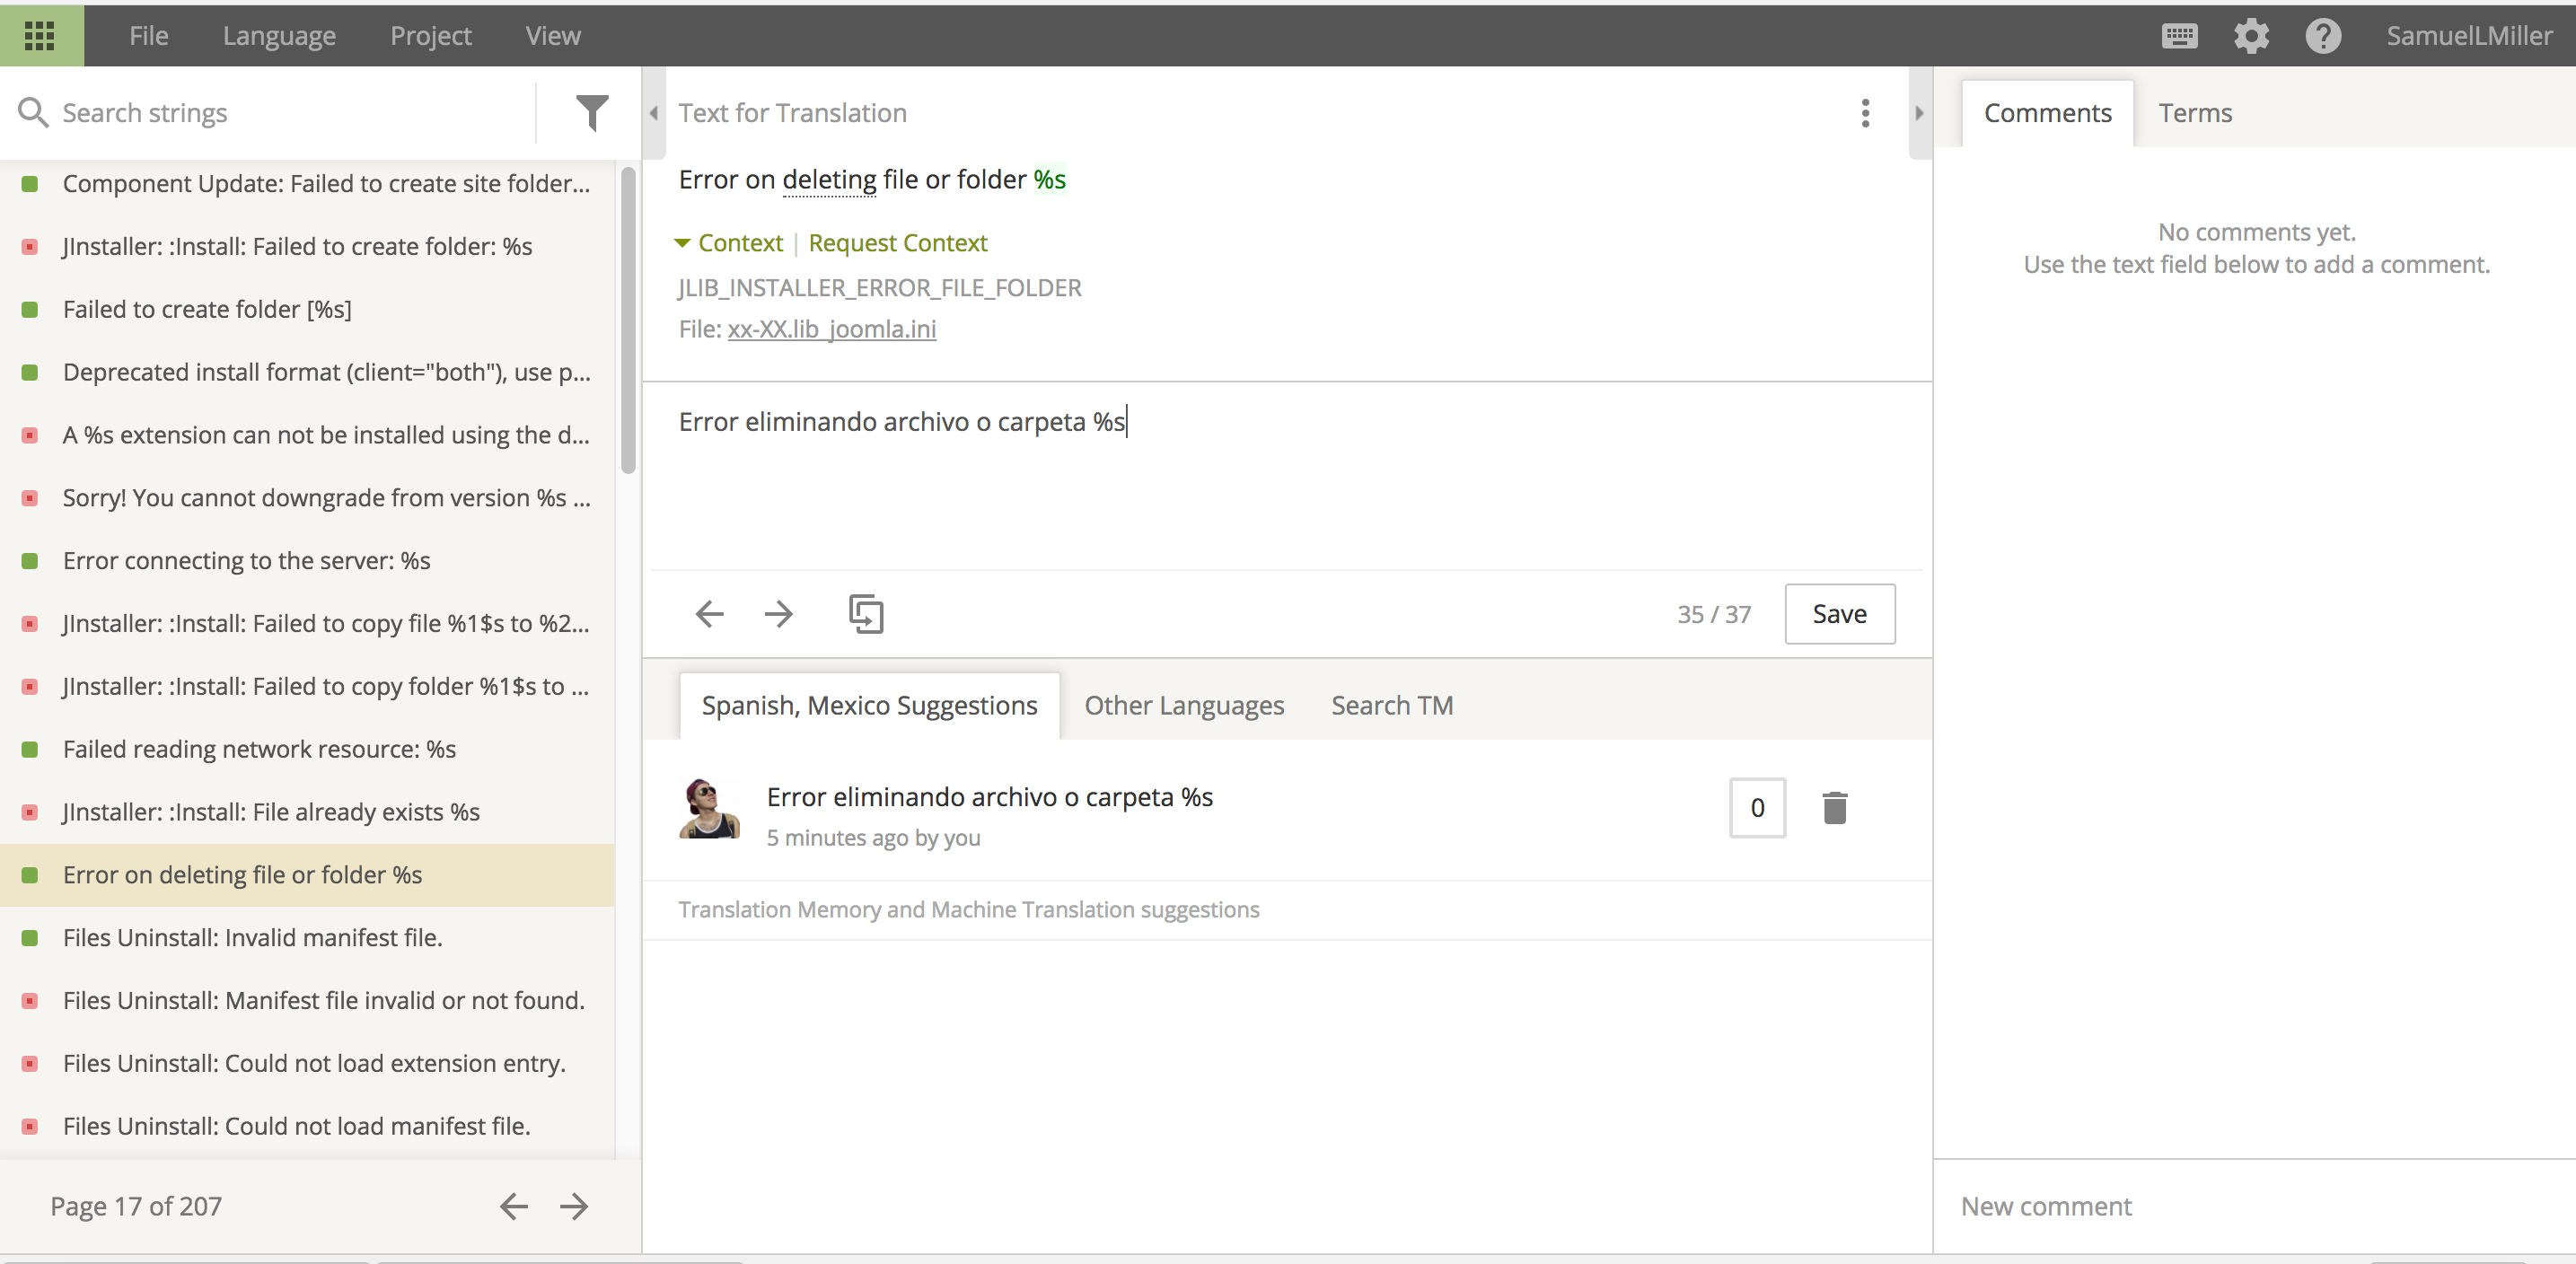This screenshot has width=2576, height=1264.
Task: Open the strings filter funnel icon
Action: point(592,112)
